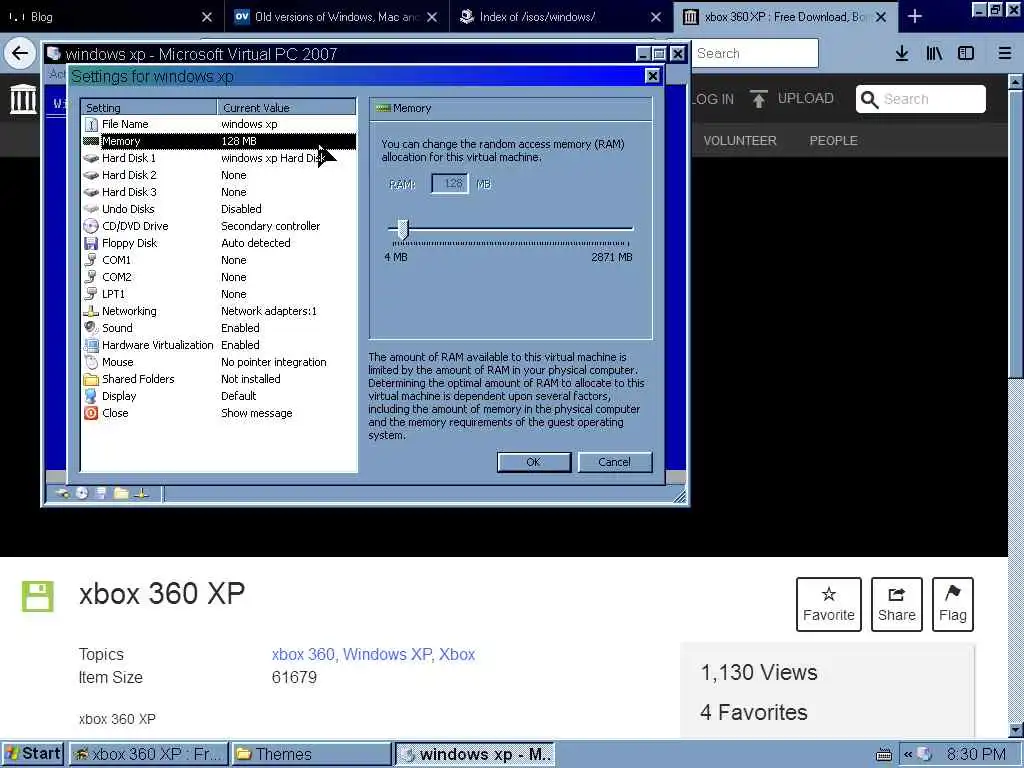Open a new browser tab

(x=915, y=17)
